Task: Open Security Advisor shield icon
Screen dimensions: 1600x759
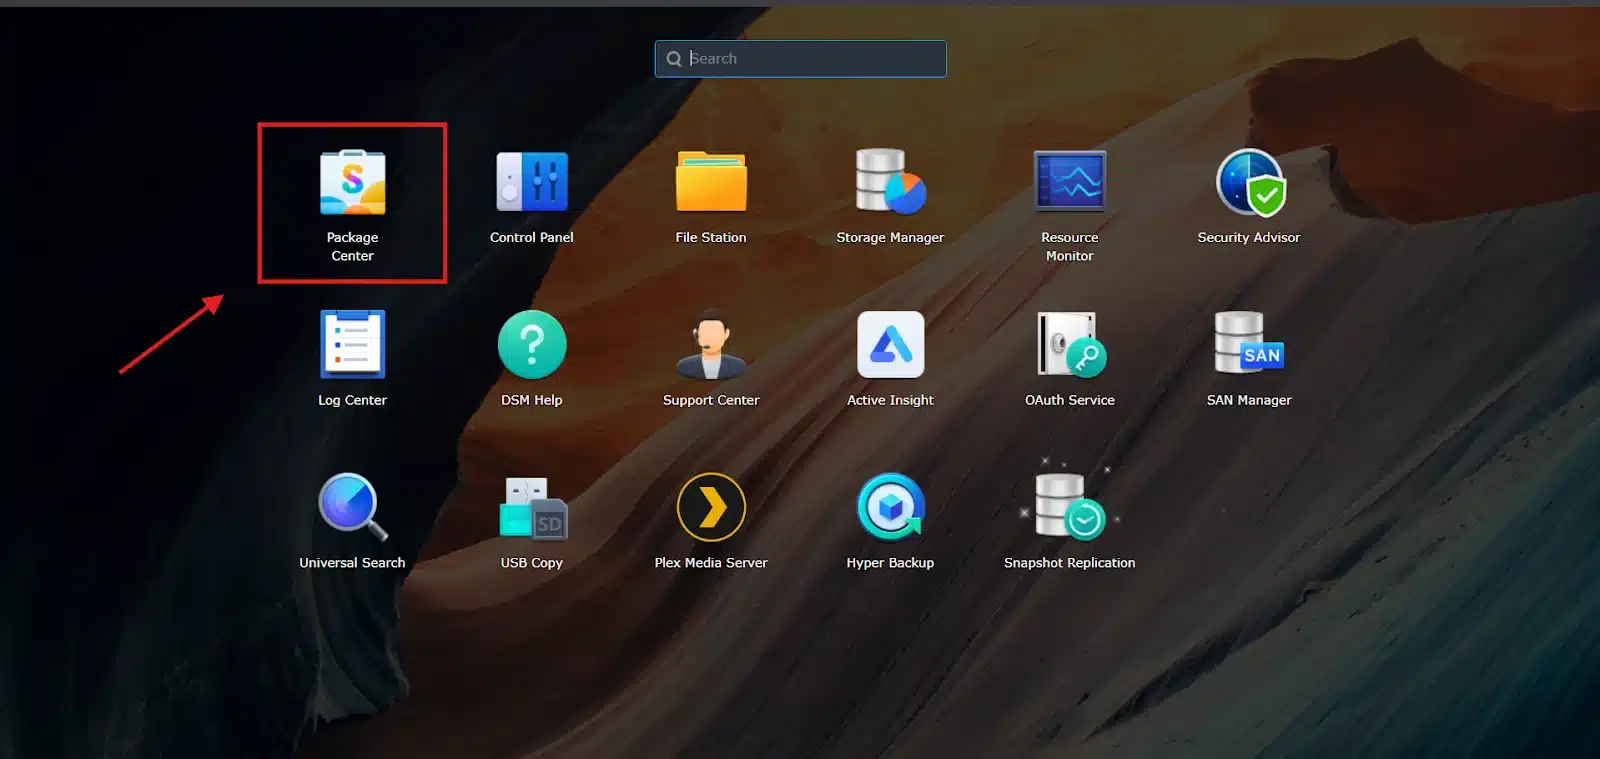Action: pyautogui.click(x=1250, y=182)
